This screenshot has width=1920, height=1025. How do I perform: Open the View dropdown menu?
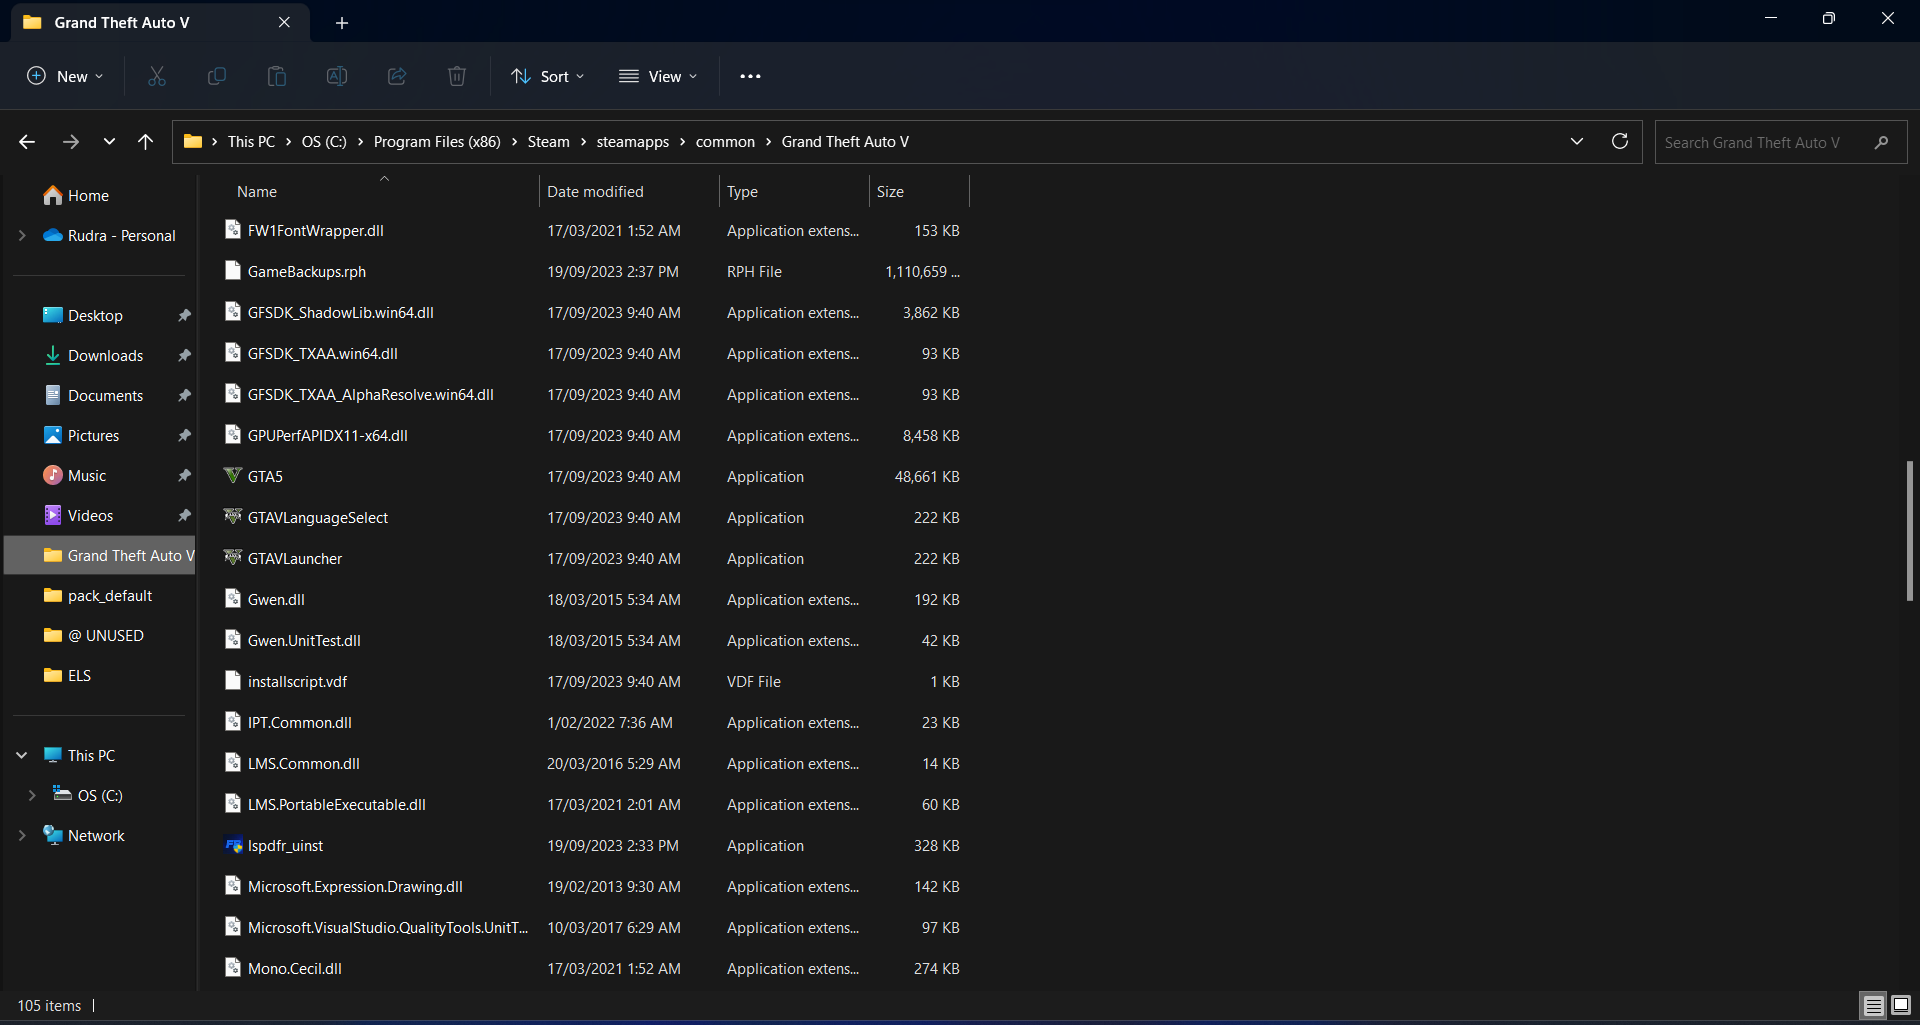click(658, 76)
